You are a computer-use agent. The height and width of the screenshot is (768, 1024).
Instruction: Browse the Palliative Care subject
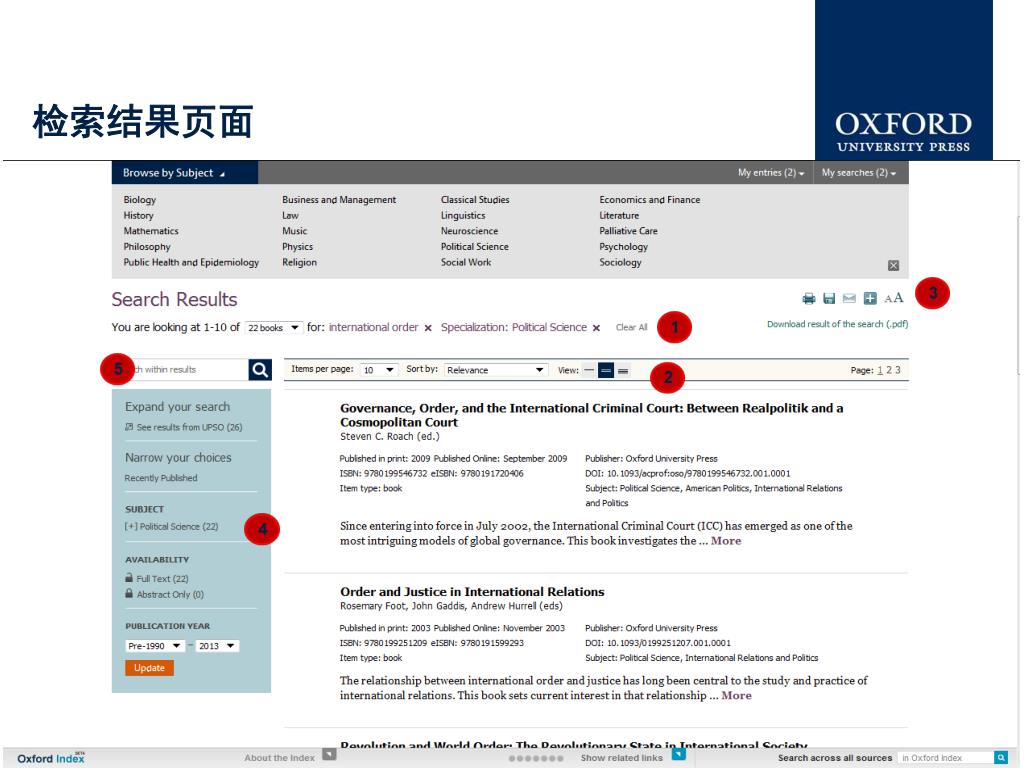pyautogui.click(x=628, y=231)
